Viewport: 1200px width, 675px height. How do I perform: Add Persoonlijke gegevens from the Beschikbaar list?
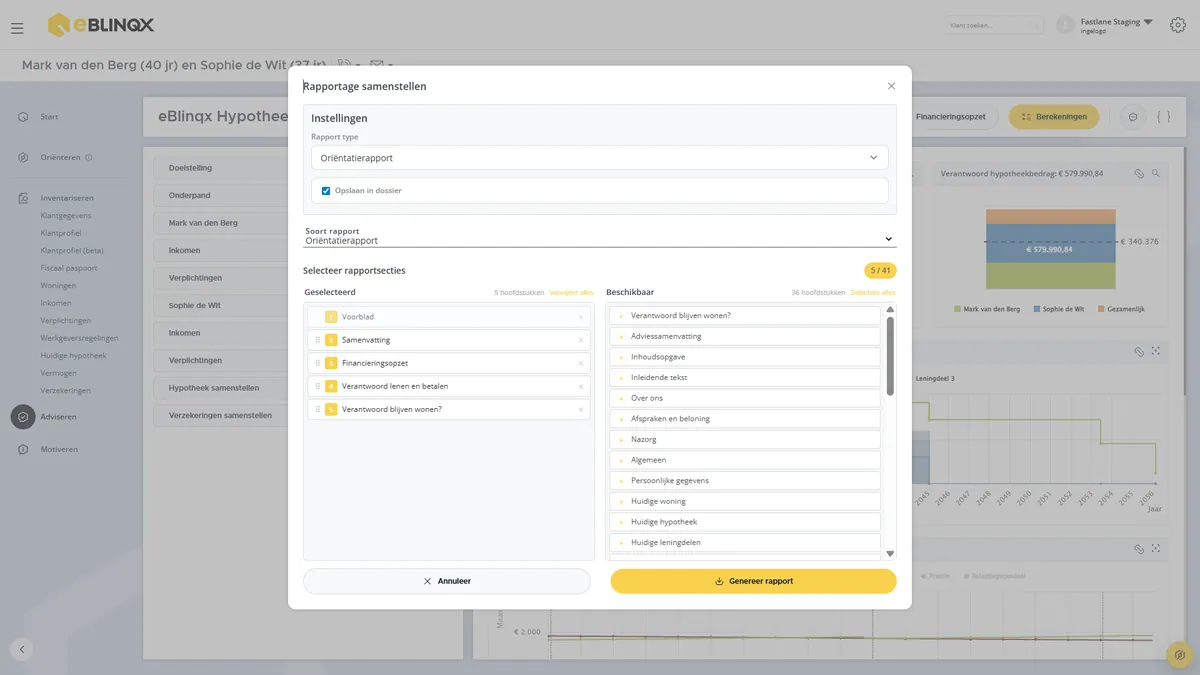click(x=745, y=481)
